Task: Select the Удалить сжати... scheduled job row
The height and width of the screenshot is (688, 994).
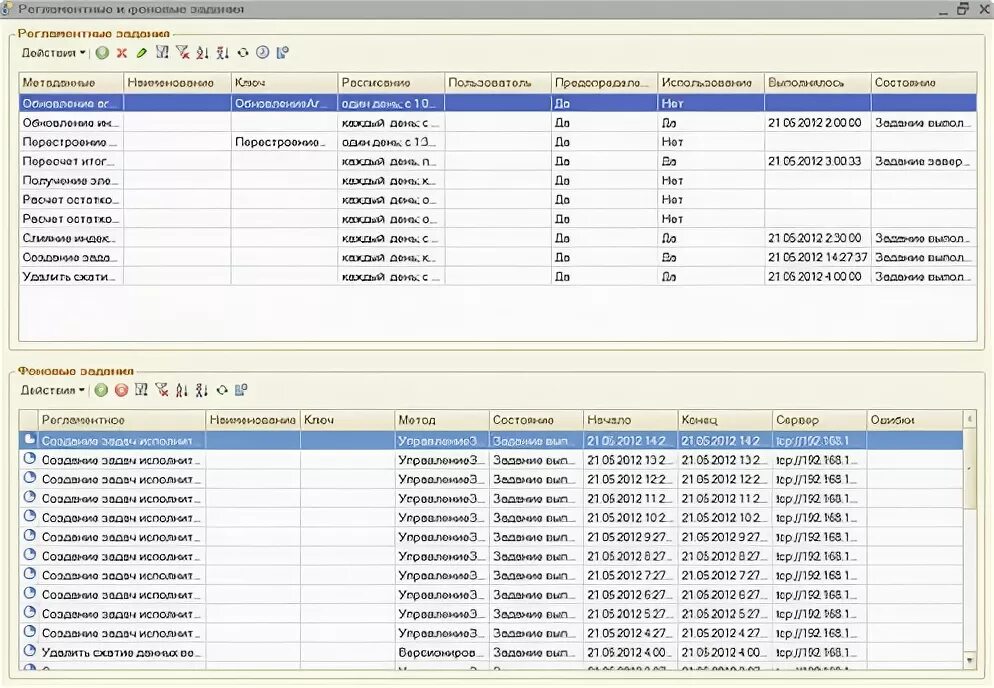Action: [498, 276]
